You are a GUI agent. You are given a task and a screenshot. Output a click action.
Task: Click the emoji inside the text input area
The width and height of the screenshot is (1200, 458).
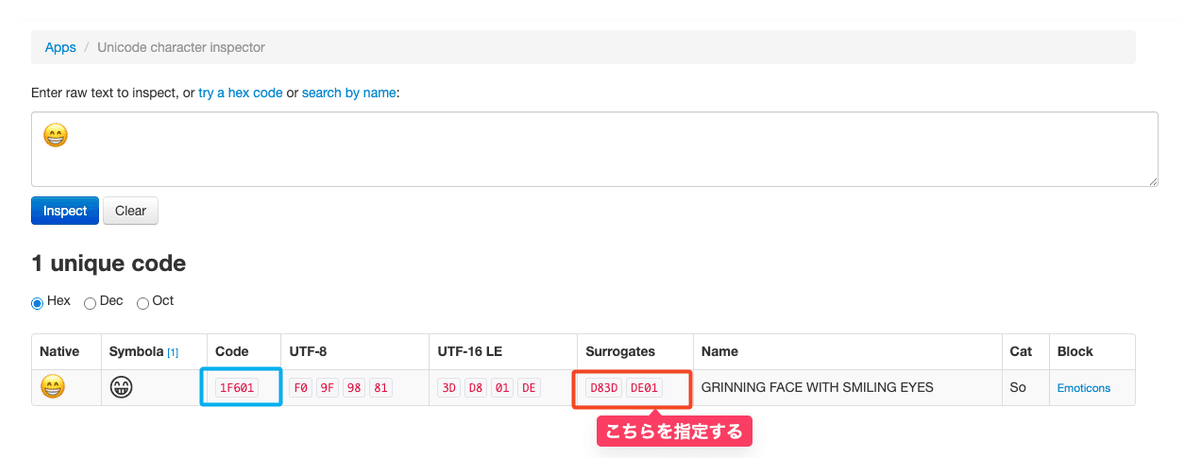click(56, 135)
